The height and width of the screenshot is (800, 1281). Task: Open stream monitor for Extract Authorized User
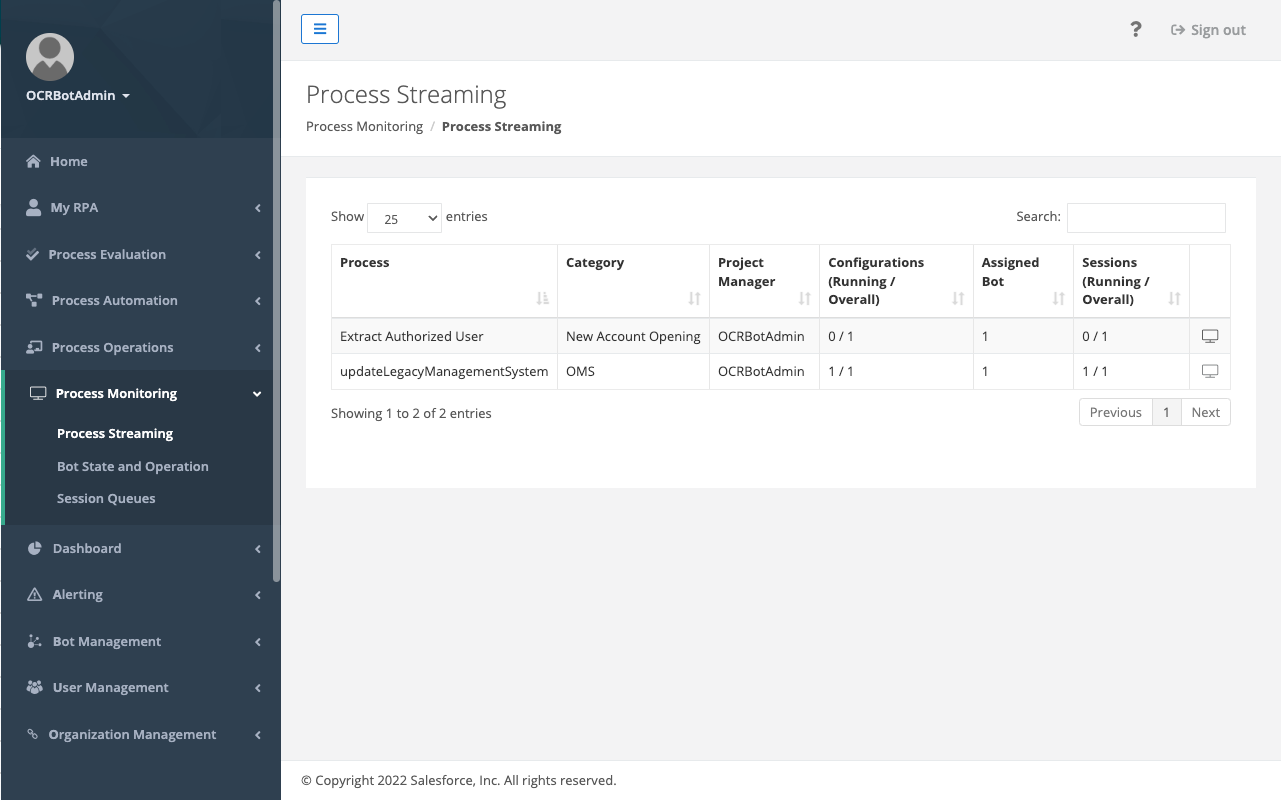click(x=1209, y=336)
